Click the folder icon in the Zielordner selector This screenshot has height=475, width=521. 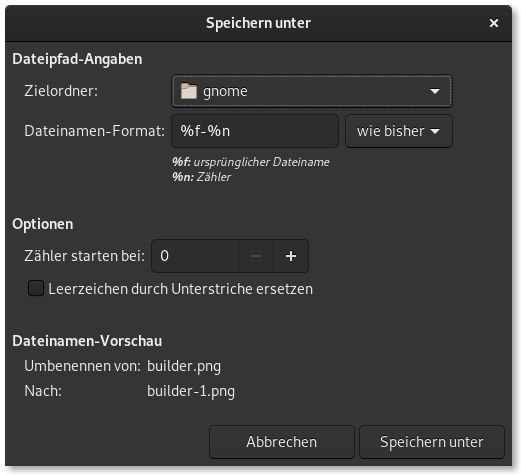pyautogui.click(x=189, y=91)
